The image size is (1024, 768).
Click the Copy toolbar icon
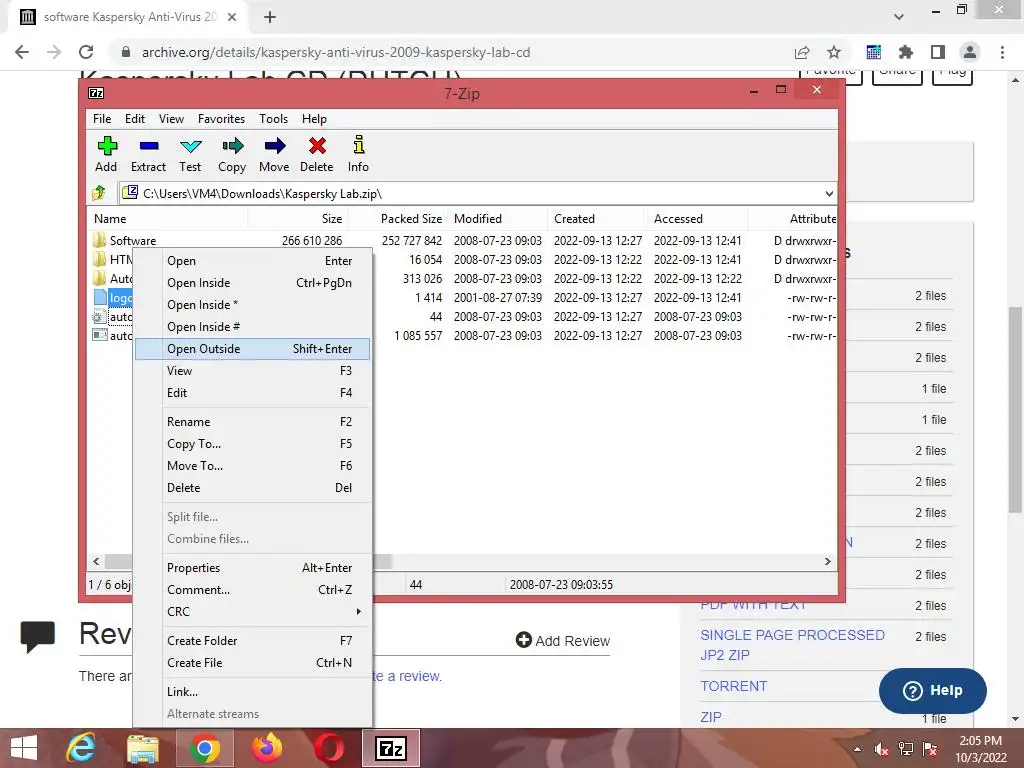(x=232, y=146)
